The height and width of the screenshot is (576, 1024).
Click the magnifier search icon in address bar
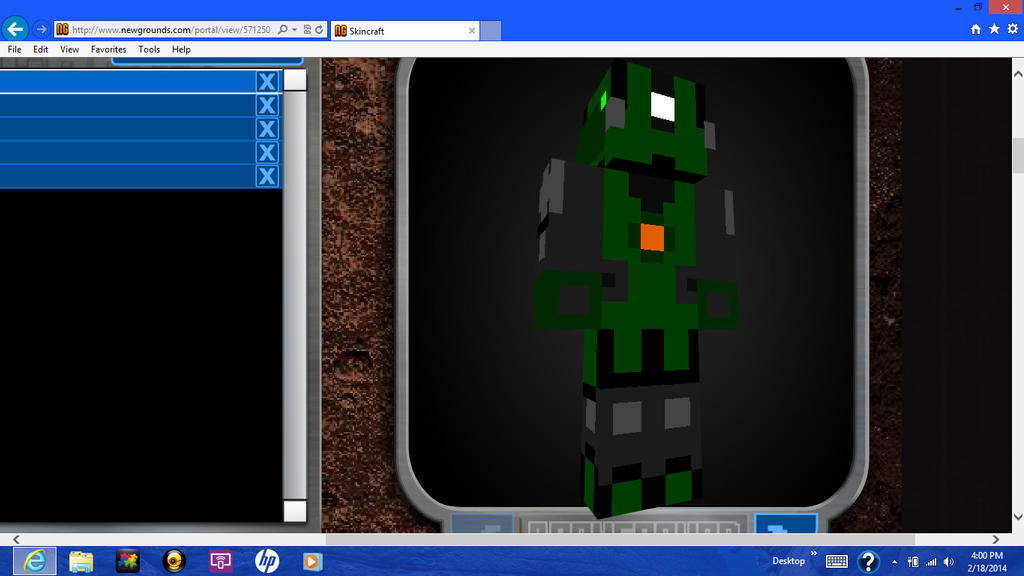pyautogui.click(x=283, y=29)
